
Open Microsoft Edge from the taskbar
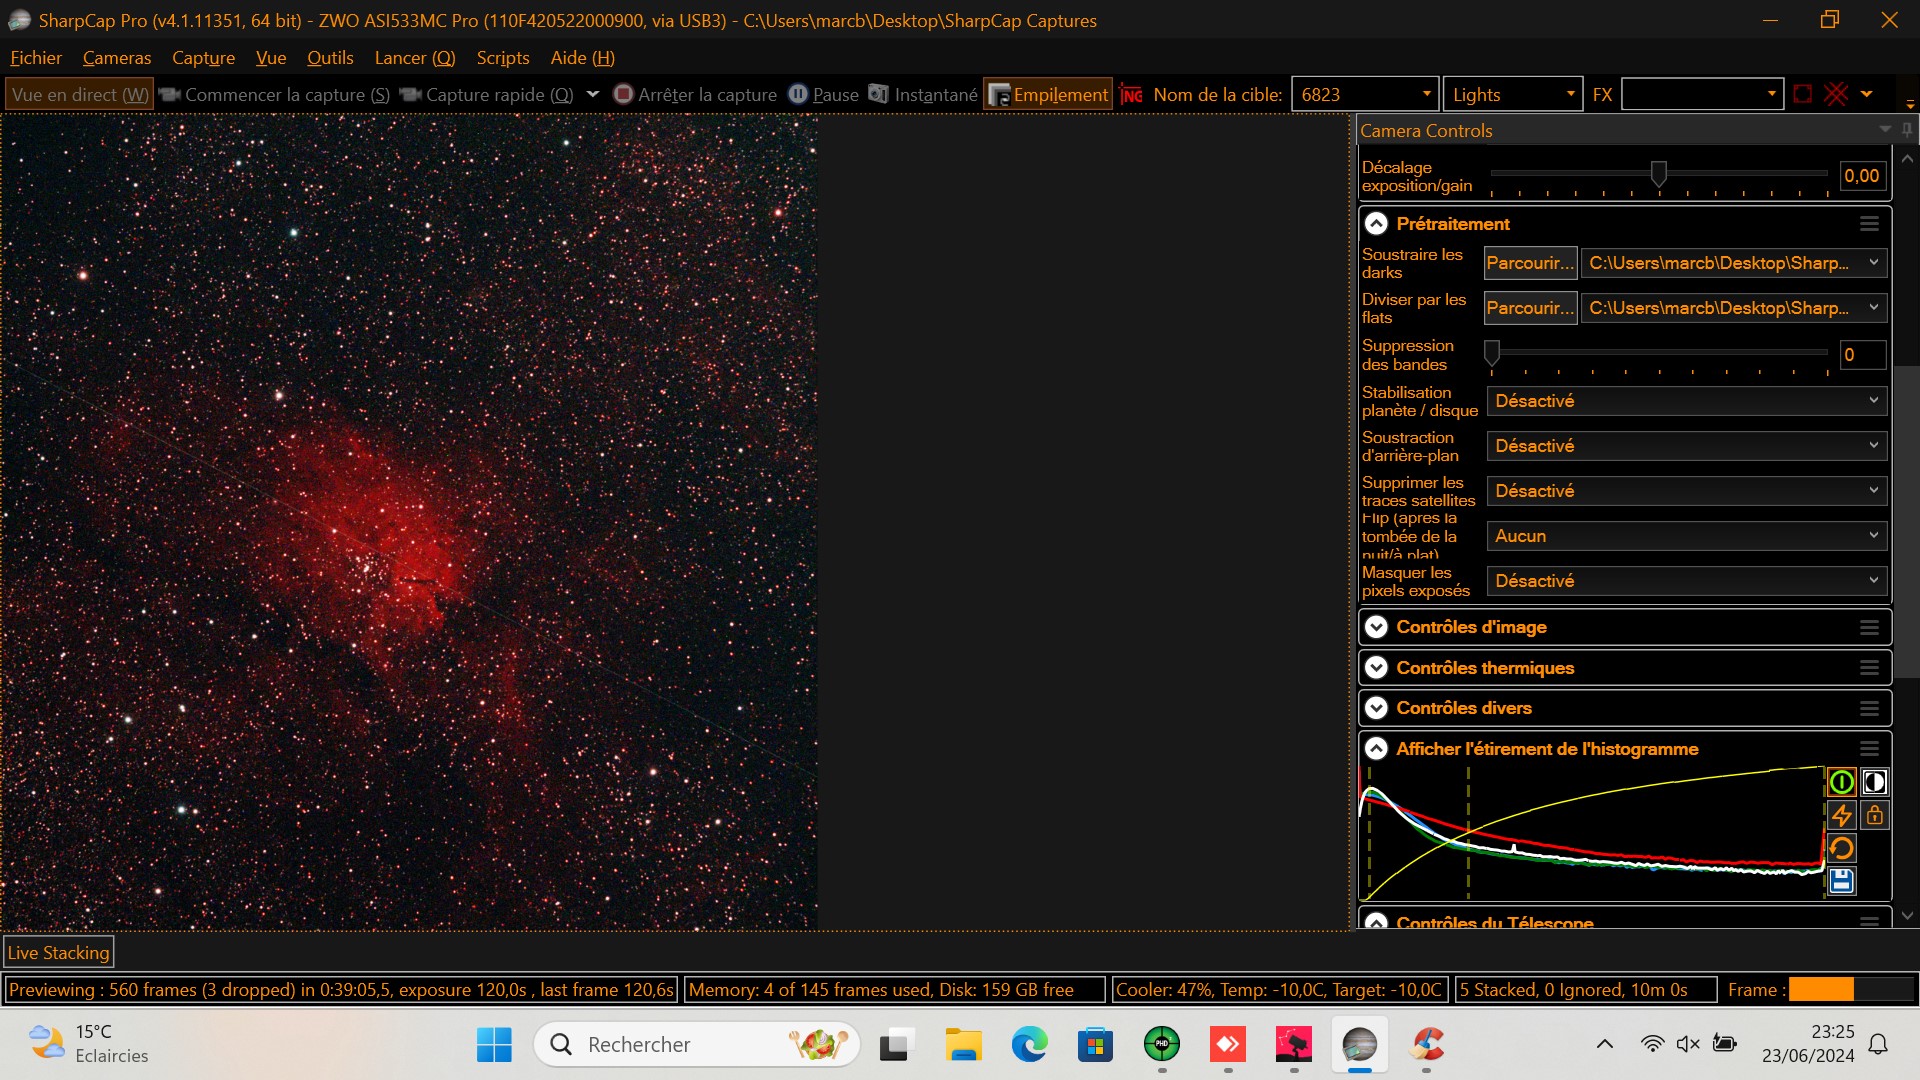click(x=1029, y=1045)
